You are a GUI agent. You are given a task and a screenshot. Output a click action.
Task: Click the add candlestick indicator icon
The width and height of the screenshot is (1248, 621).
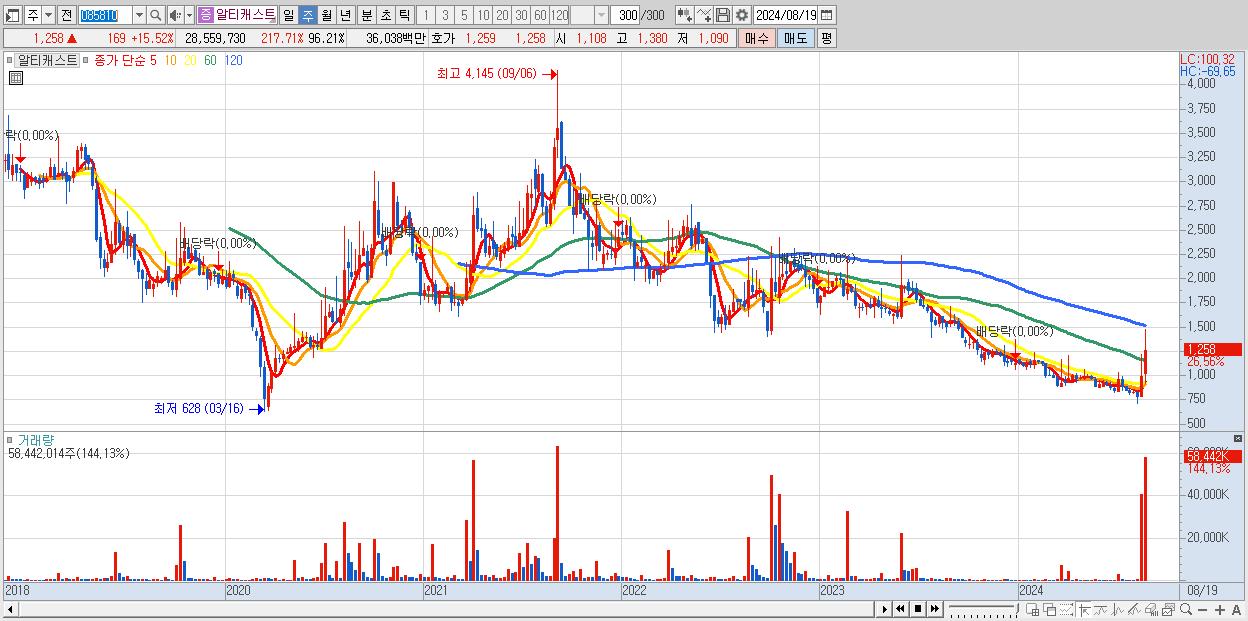685,15
